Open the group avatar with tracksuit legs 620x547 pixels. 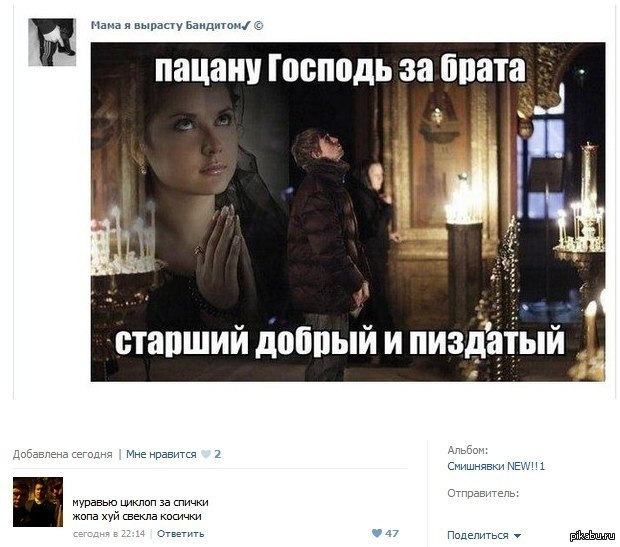(52, 42)
